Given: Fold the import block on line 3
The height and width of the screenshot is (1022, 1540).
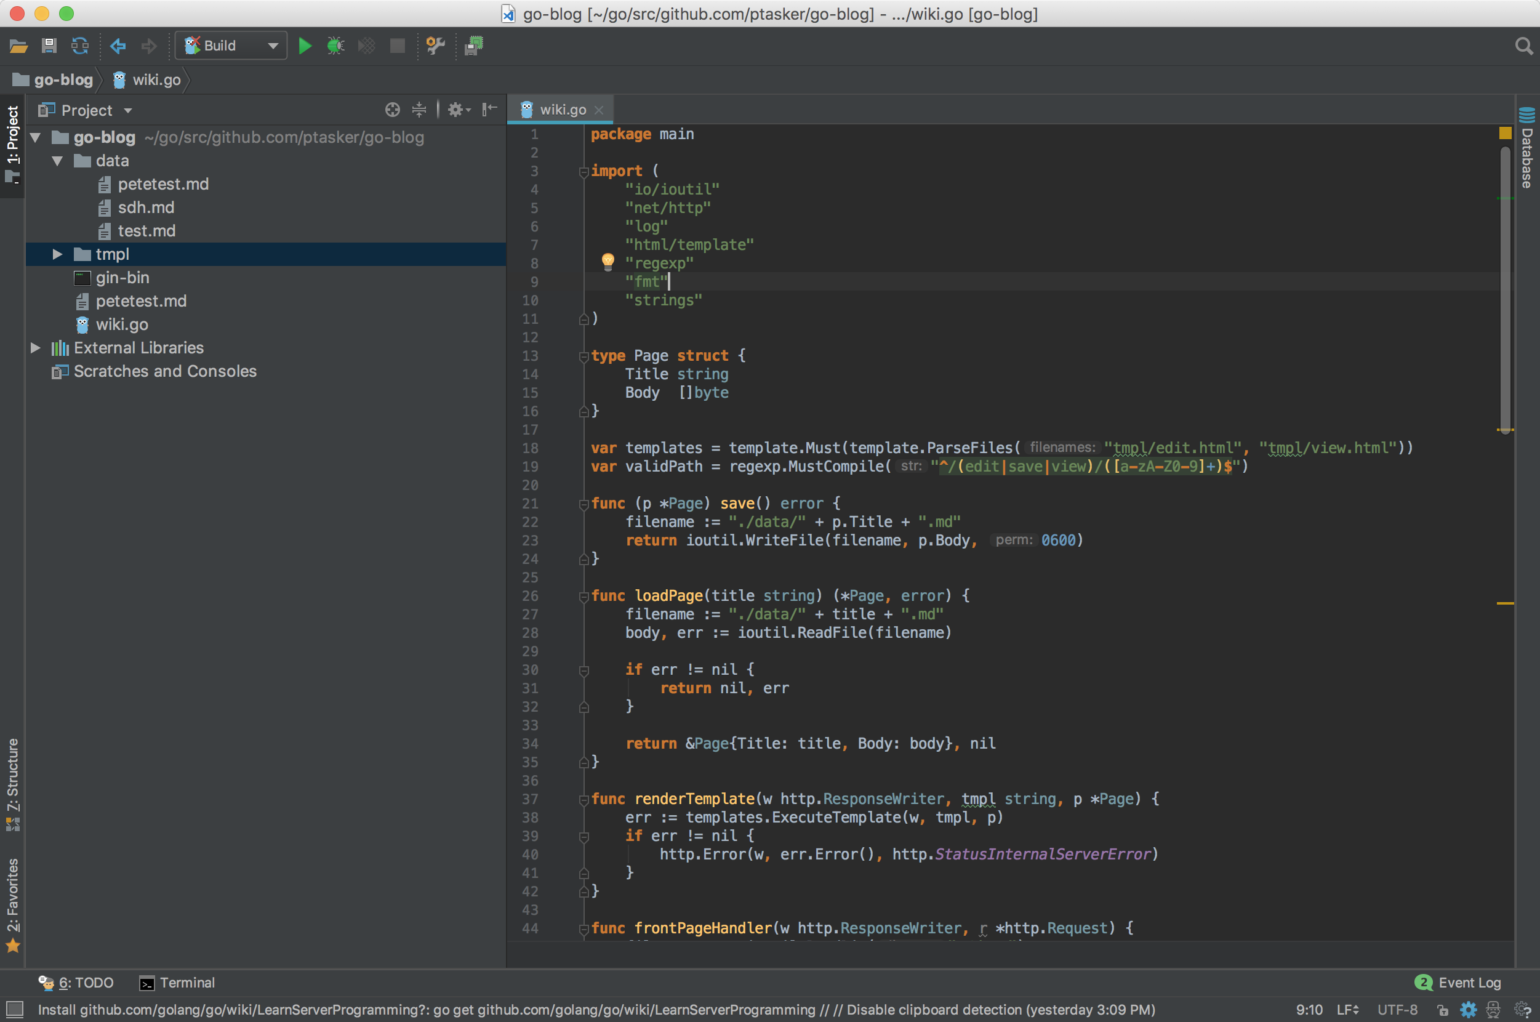Looking at the screenshot, I should click(x=584, y=171).
